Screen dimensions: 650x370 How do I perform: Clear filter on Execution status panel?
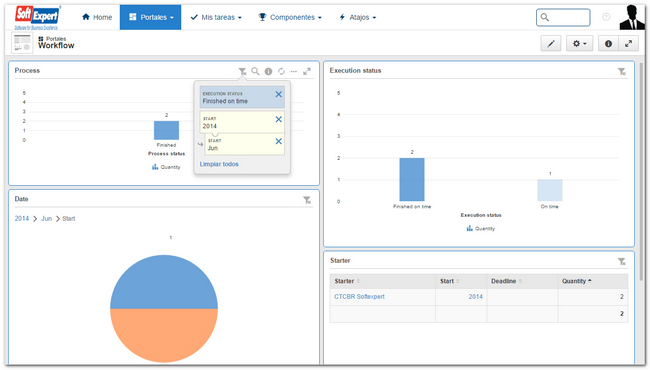tap(622, 72)
